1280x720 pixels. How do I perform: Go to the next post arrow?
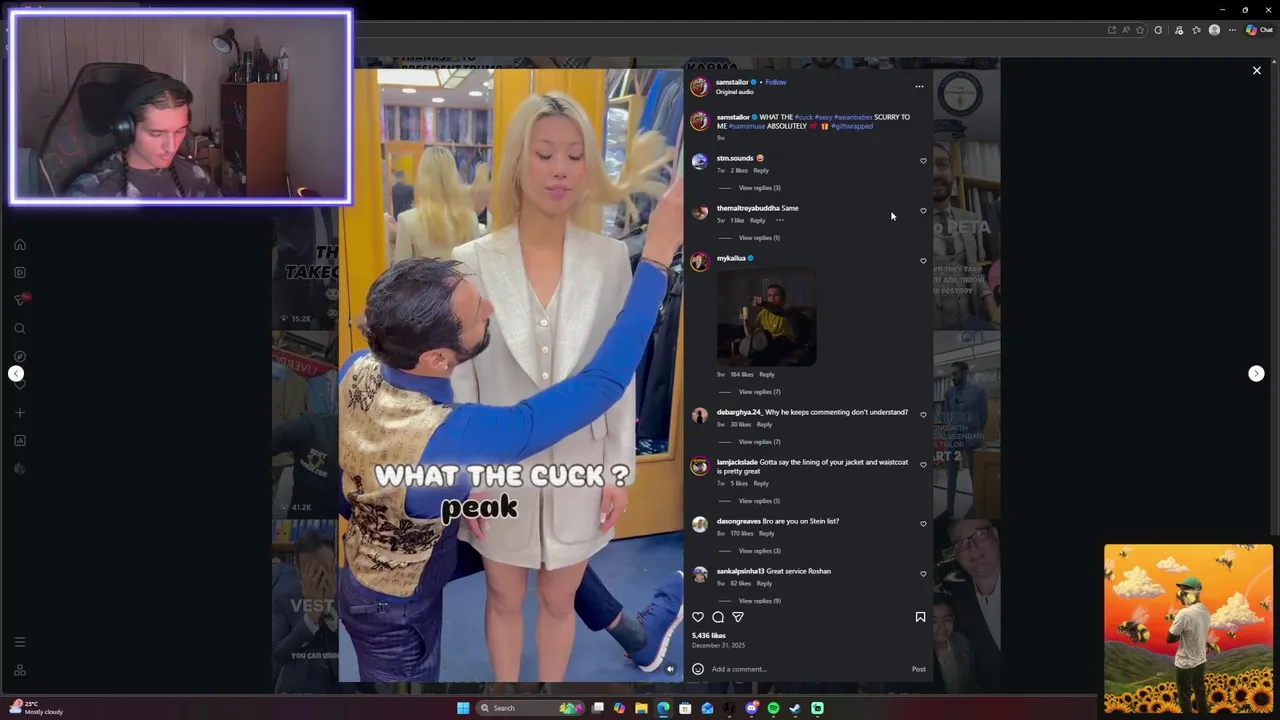tap(1256, 373)
